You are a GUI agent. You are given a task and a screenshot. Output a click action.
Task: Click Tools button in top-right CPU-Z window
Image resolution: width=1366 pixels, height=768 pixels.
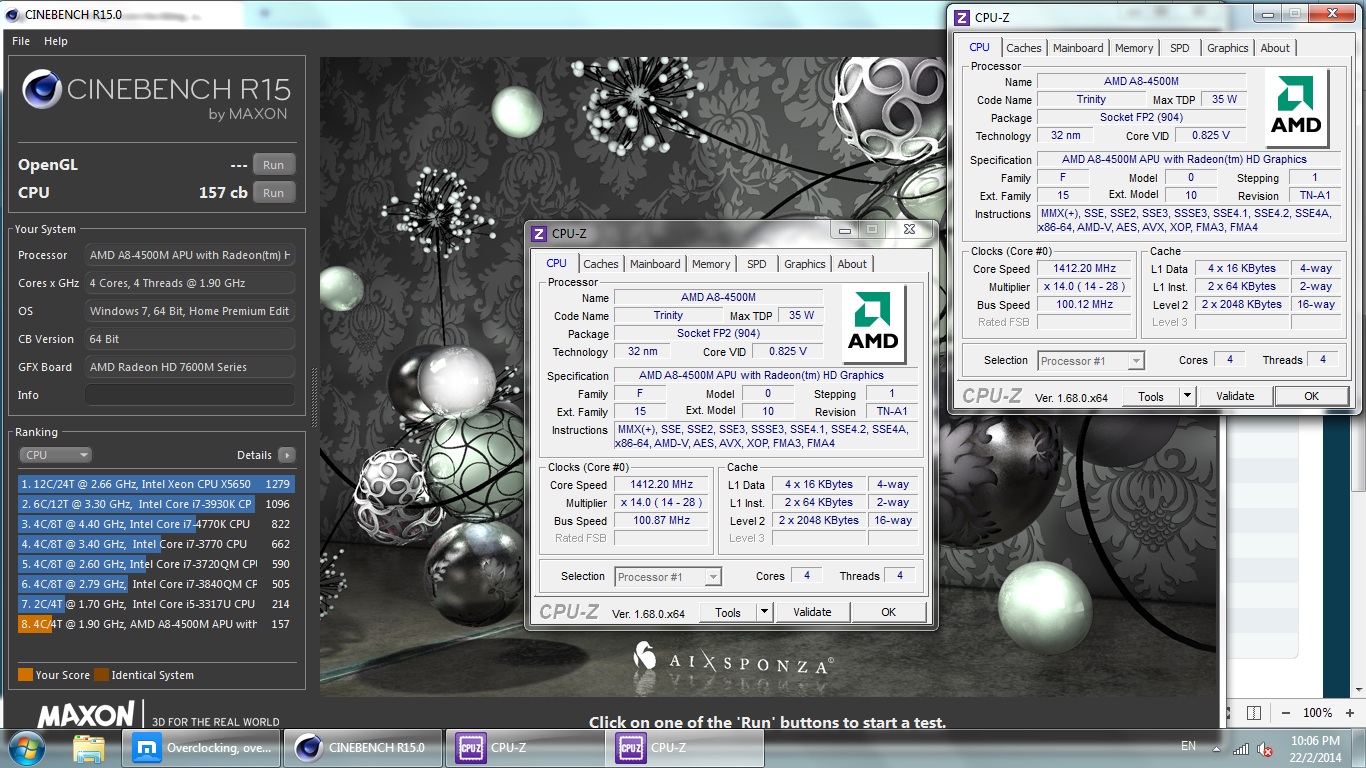point(1151,397)
